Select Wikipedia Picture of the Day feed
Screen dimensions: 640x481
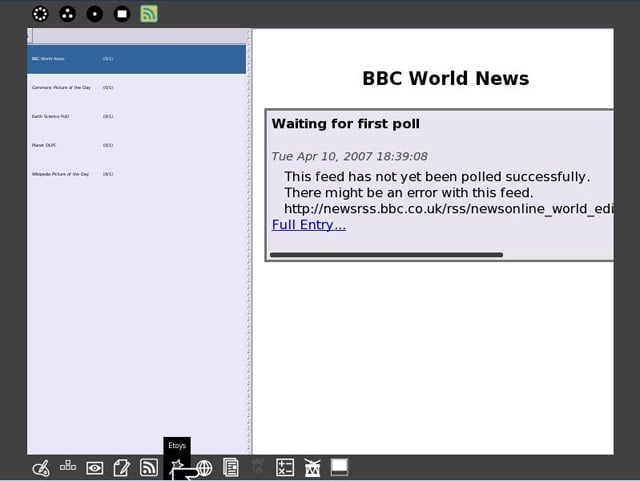tap(137, 174)
